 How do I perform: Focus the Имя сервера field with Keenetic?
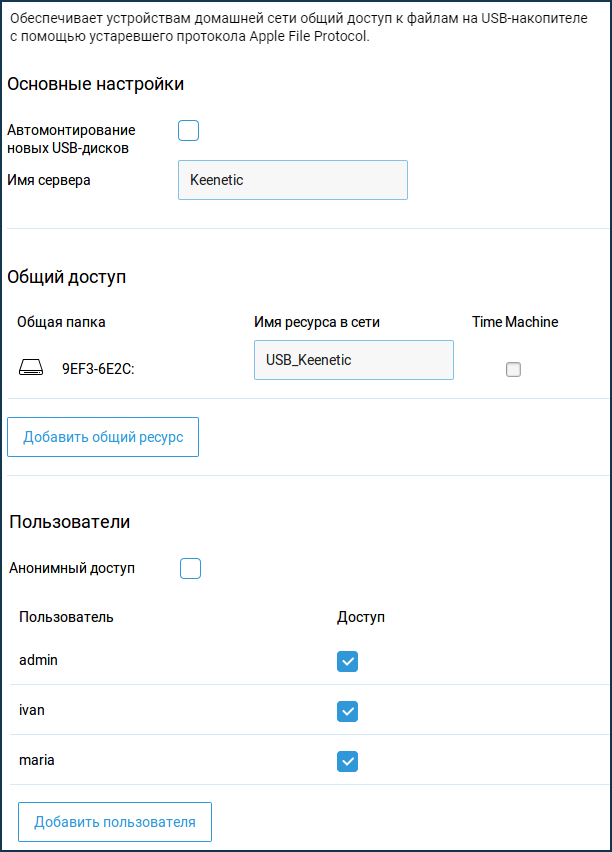[293, 180]
